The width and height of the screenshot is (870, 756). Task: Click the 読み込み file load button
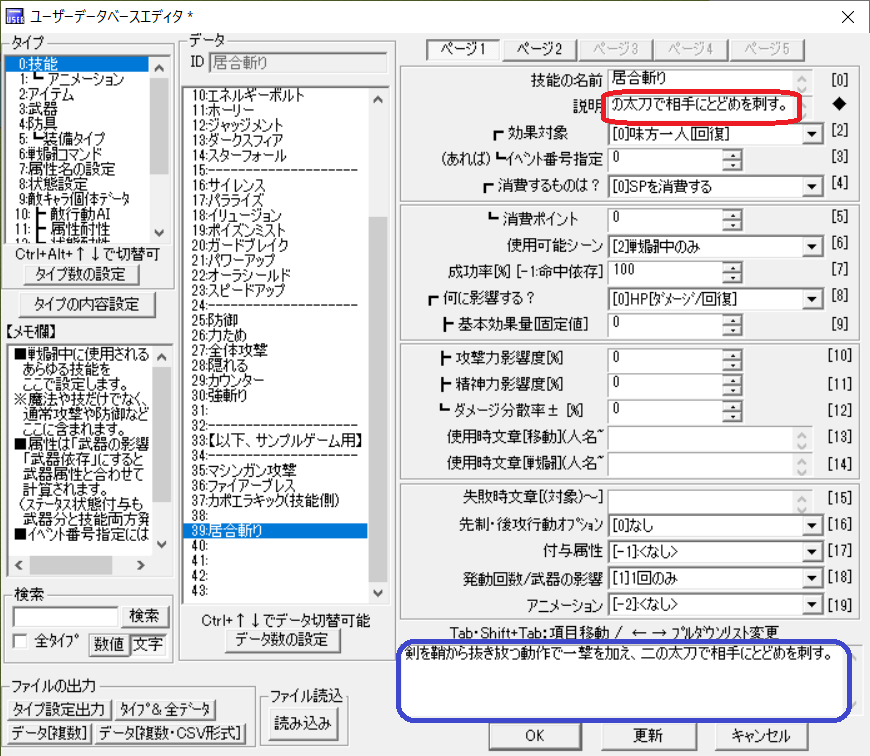coord(303,723)
